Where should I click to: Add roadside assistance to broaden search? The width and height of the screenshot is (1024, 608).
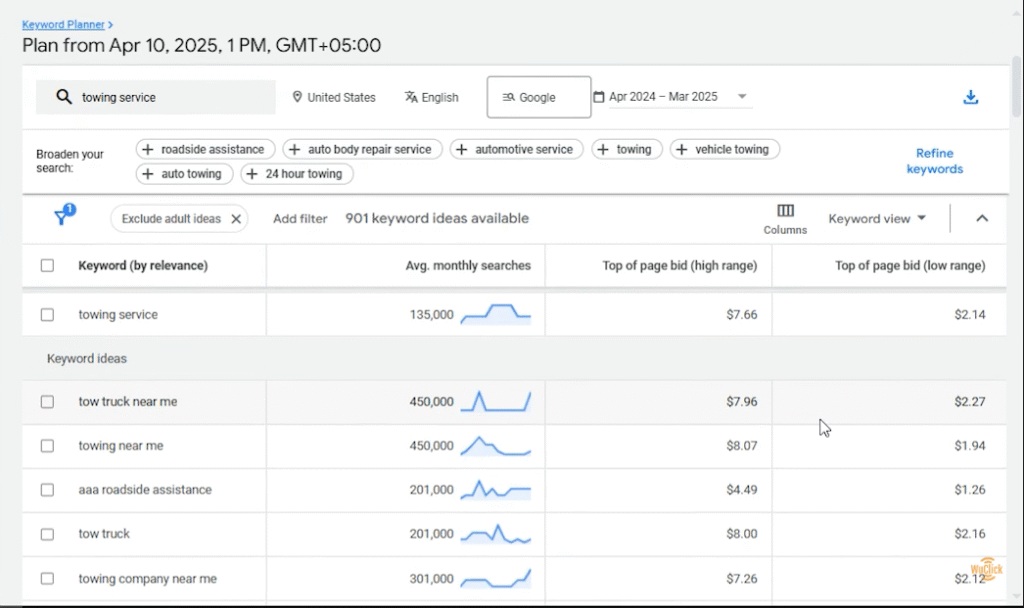(205, 150)
